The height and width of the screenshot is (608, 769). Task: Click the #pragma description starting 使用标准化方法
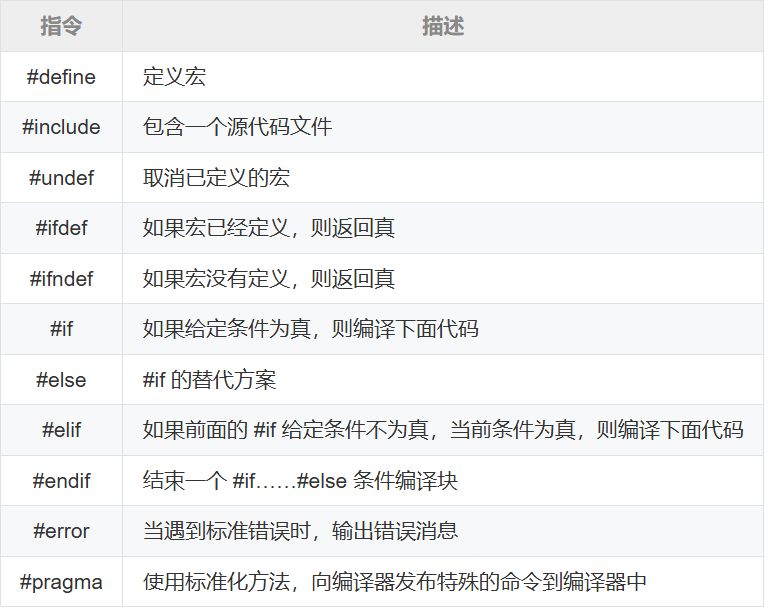coord(395,583)
